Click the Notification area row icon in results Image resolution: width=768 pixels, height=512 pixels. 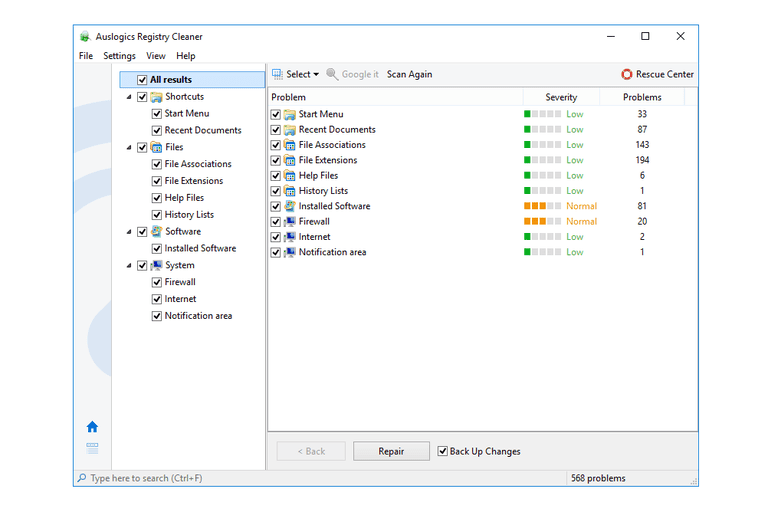click(290, 252)
